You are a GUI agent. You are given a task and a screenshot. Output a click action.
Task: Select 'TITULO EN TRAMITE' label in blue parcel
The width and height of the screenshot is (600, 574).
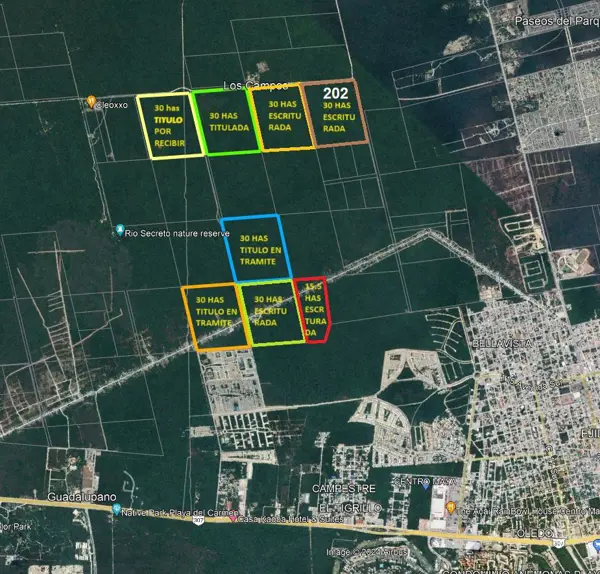click(x=260, y=256)
